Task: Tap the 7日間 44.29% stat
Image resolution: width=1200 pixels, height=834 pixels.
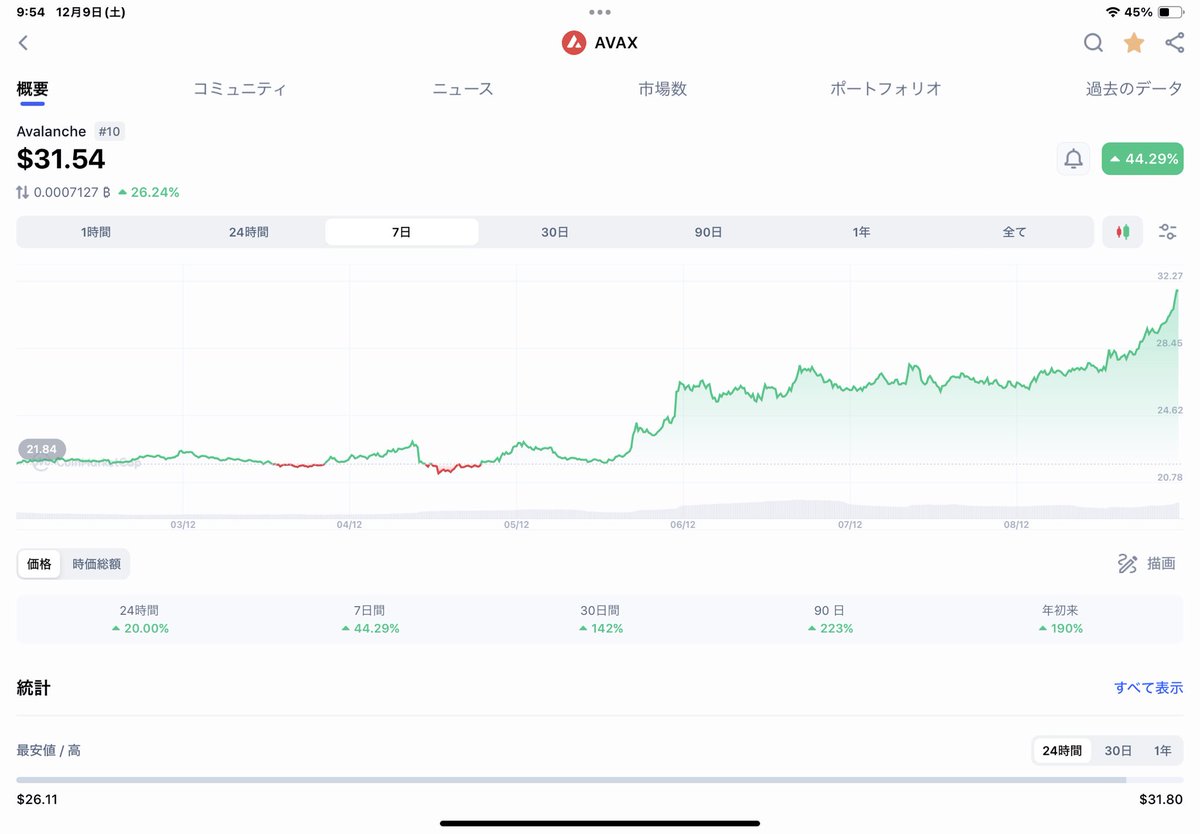Action: pos(370,619)
